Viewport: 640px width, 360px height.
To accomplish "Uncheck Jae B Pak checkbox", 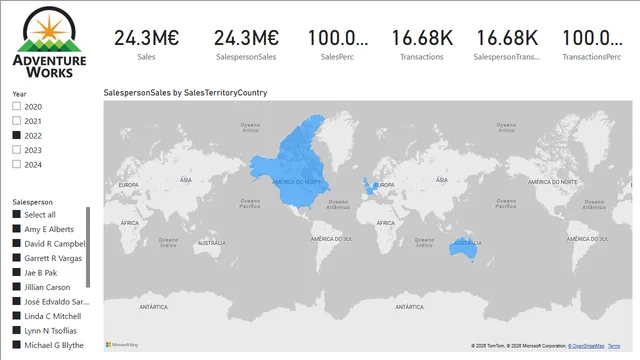I will pos(16,272).
